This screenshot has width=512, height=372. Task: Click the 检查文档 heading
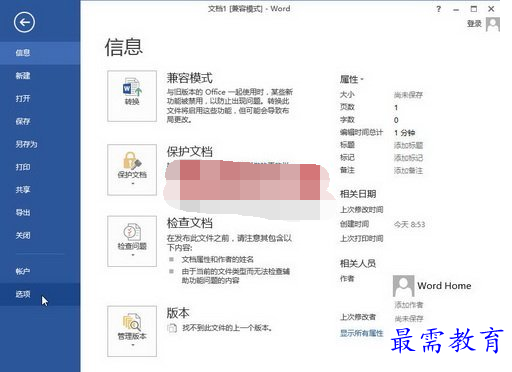(x=189, y=223)
